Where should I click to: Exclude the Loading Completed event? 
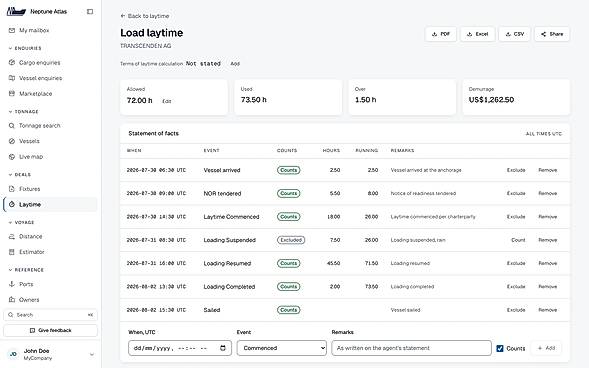pyautogui.click(x=516, y=287)
